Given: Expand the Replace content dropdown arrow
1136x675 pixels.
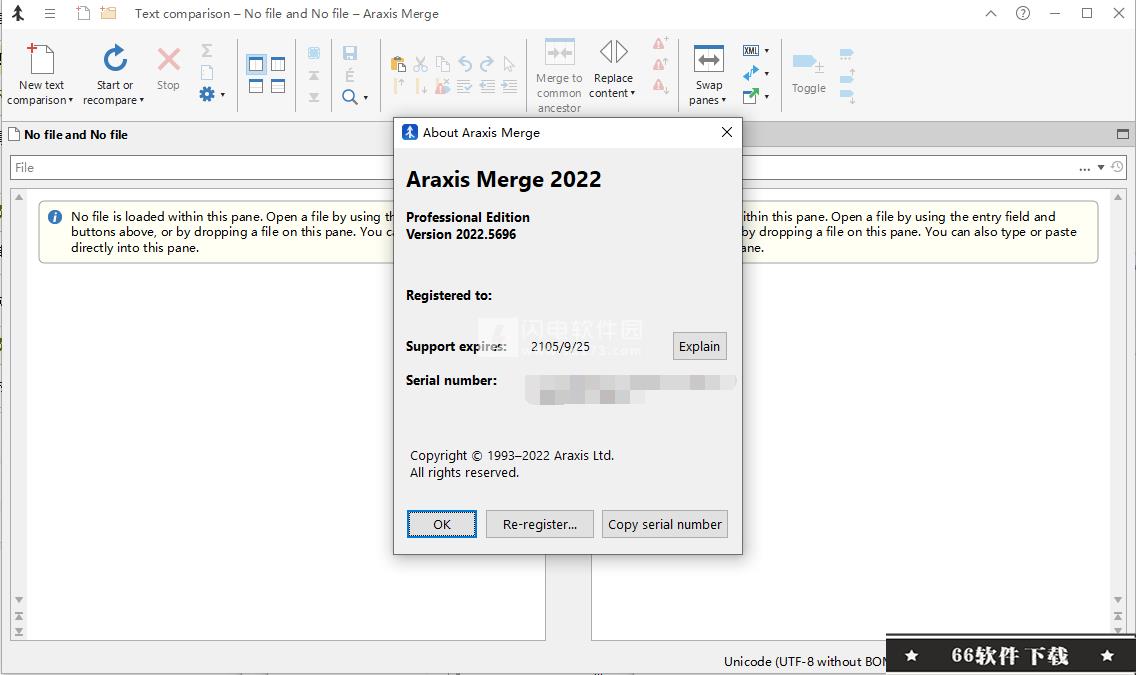Looking at the screenshot, I should pos(632,93).
